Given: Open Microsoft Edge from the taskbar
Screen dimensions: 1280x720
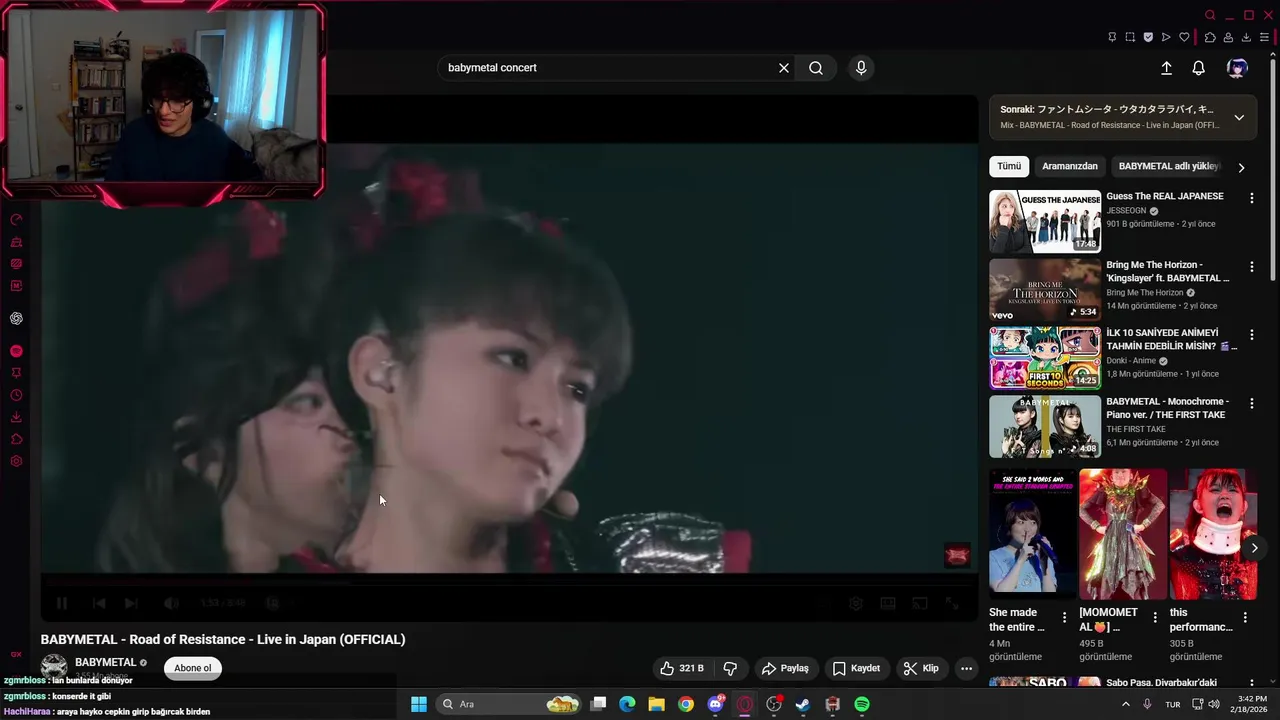Looking at the screenshot, I should coord(627,704).
